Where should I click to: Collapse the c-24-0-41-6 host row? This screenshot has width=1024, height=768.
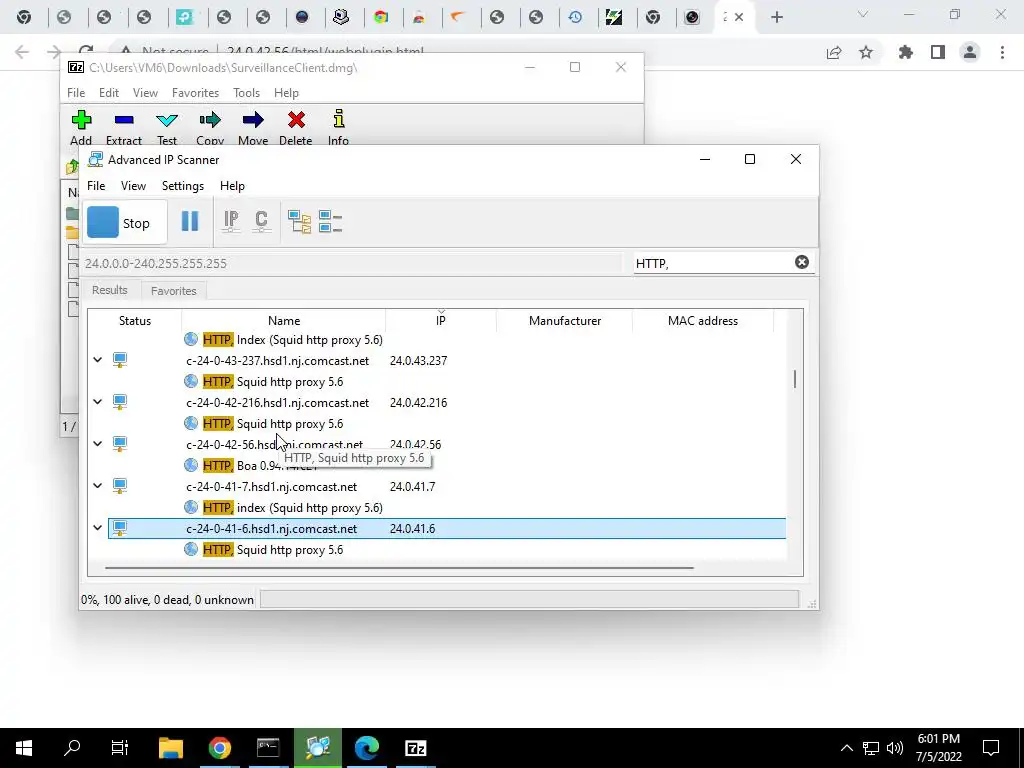[98, 528]
